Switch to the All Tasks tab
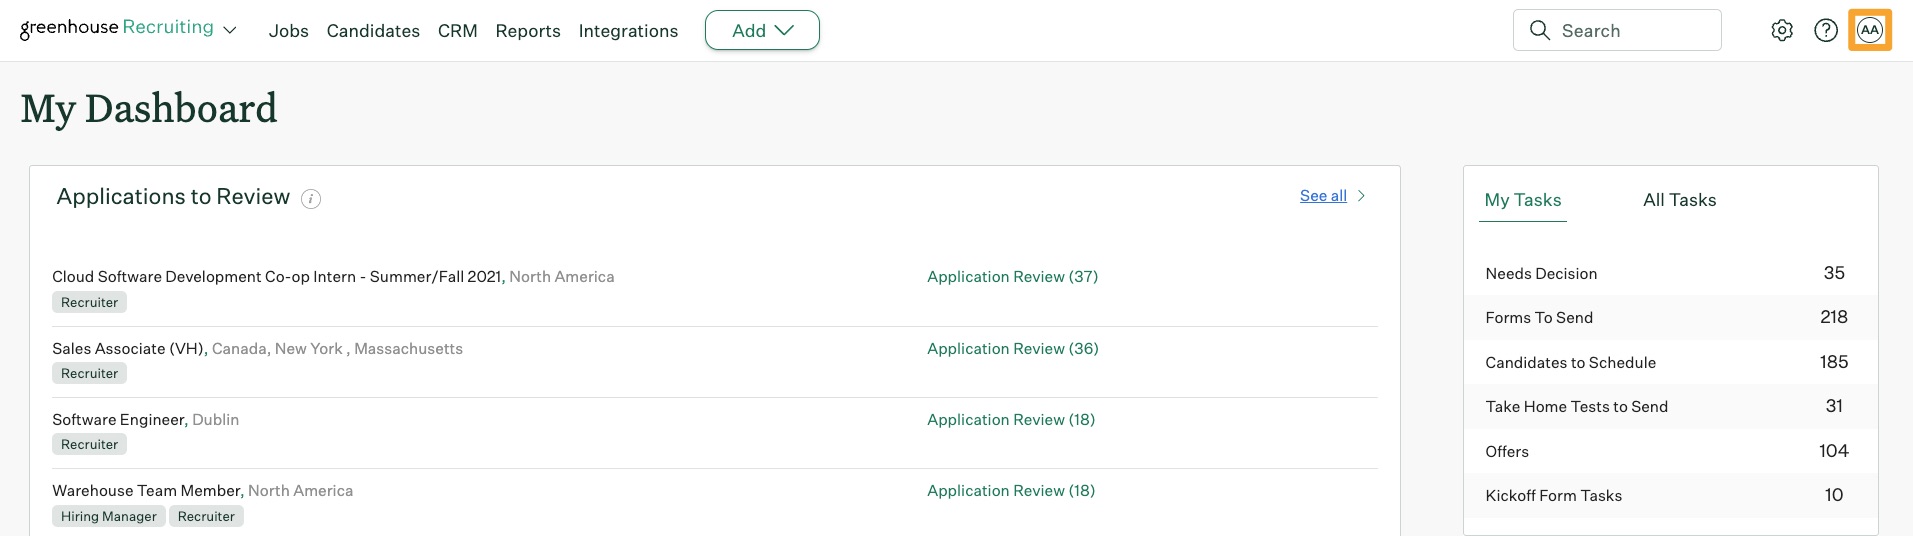Screen dimensions: 1913x536 (x=1678, y=200)
